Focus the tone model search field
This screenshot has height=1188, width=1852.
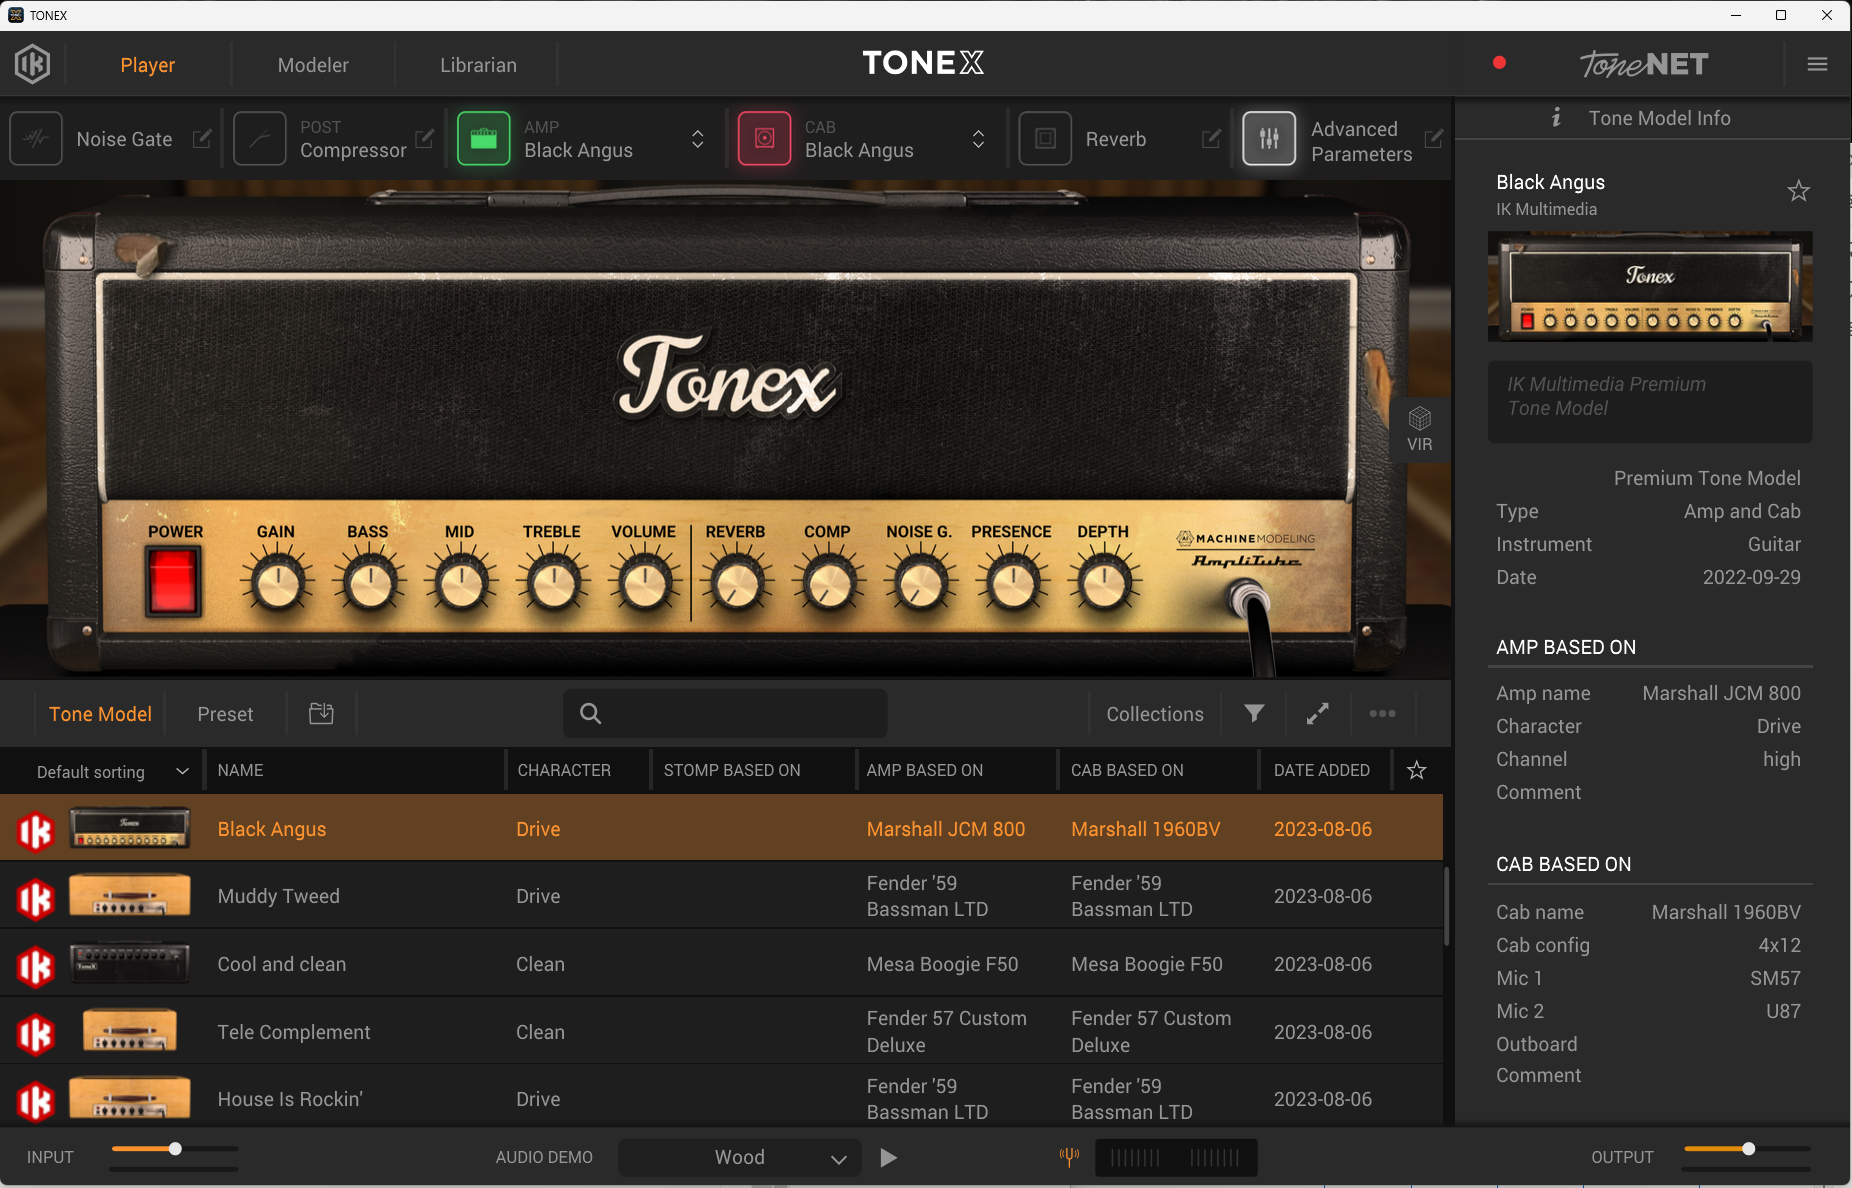tap(725, 713)
